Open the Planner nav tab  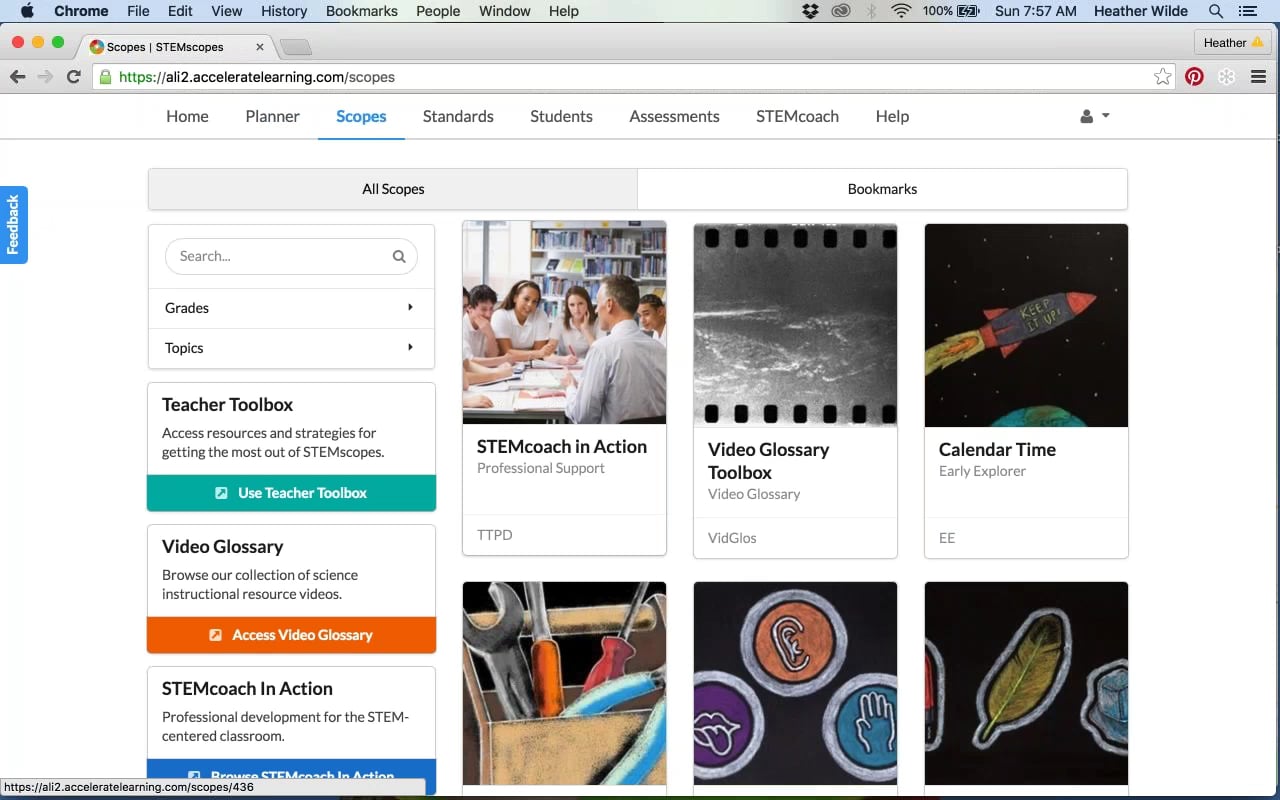[272, 116]
